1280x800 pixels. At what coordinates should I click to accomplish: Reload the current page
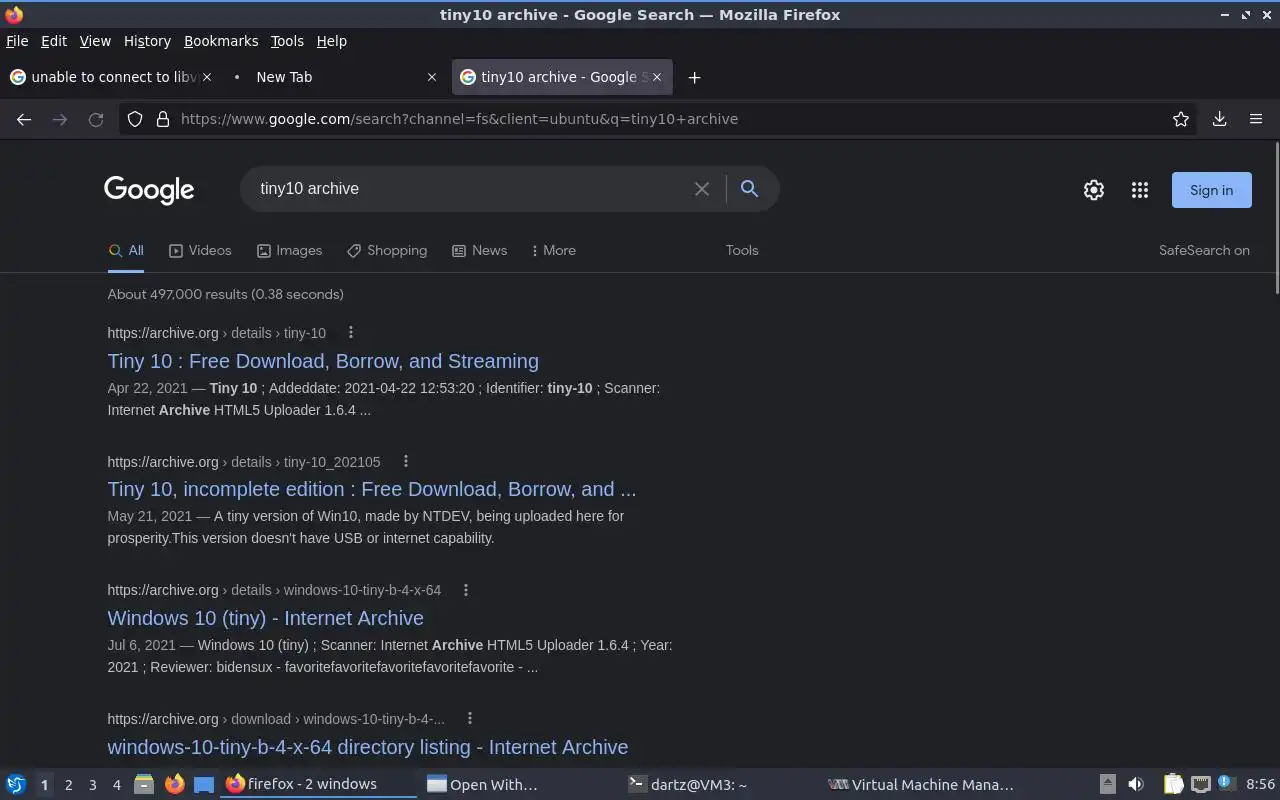click(96, 119)
